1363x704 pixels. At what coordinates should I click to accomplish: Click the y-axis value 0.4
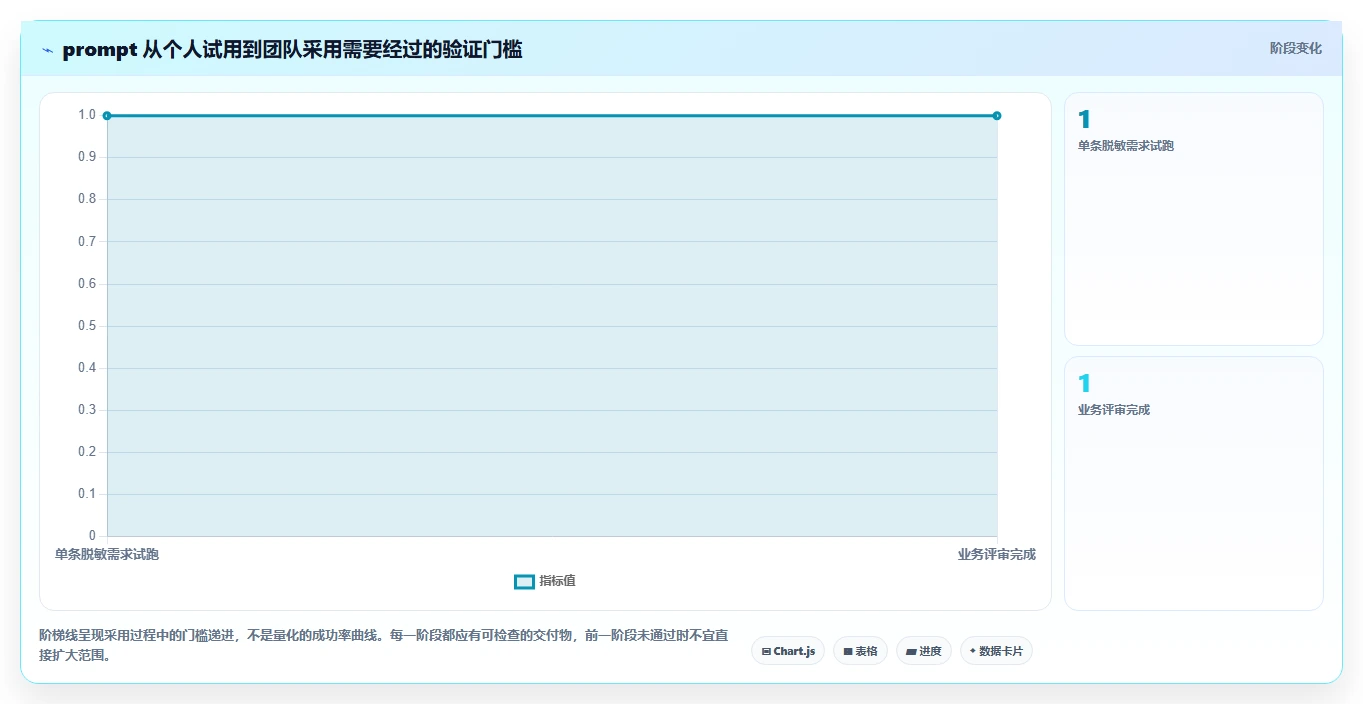87,368
